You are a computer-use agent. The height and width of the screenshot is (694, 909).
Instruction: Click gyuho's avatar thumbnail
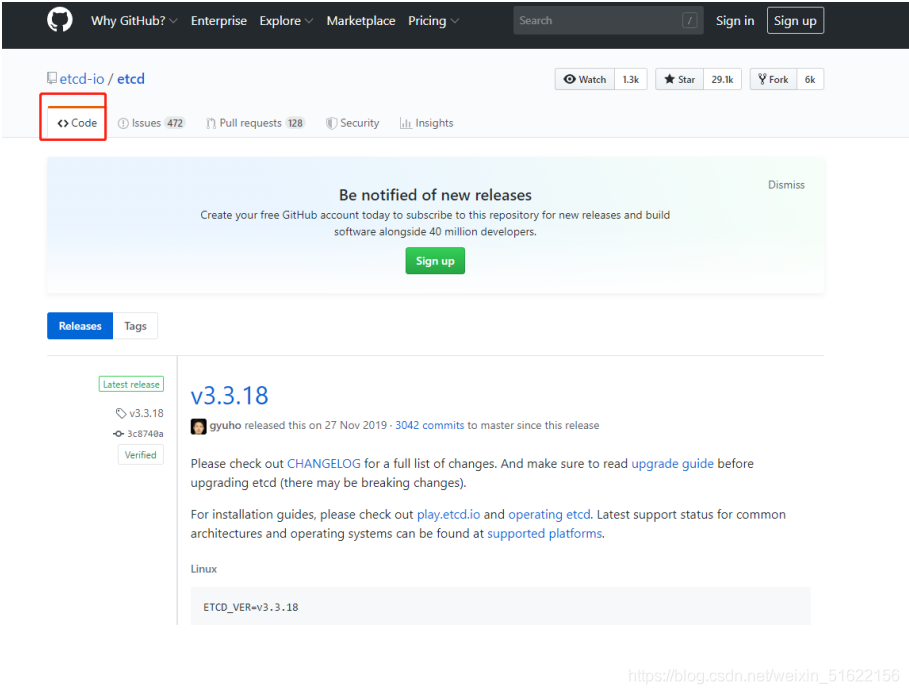pos(198,426)
